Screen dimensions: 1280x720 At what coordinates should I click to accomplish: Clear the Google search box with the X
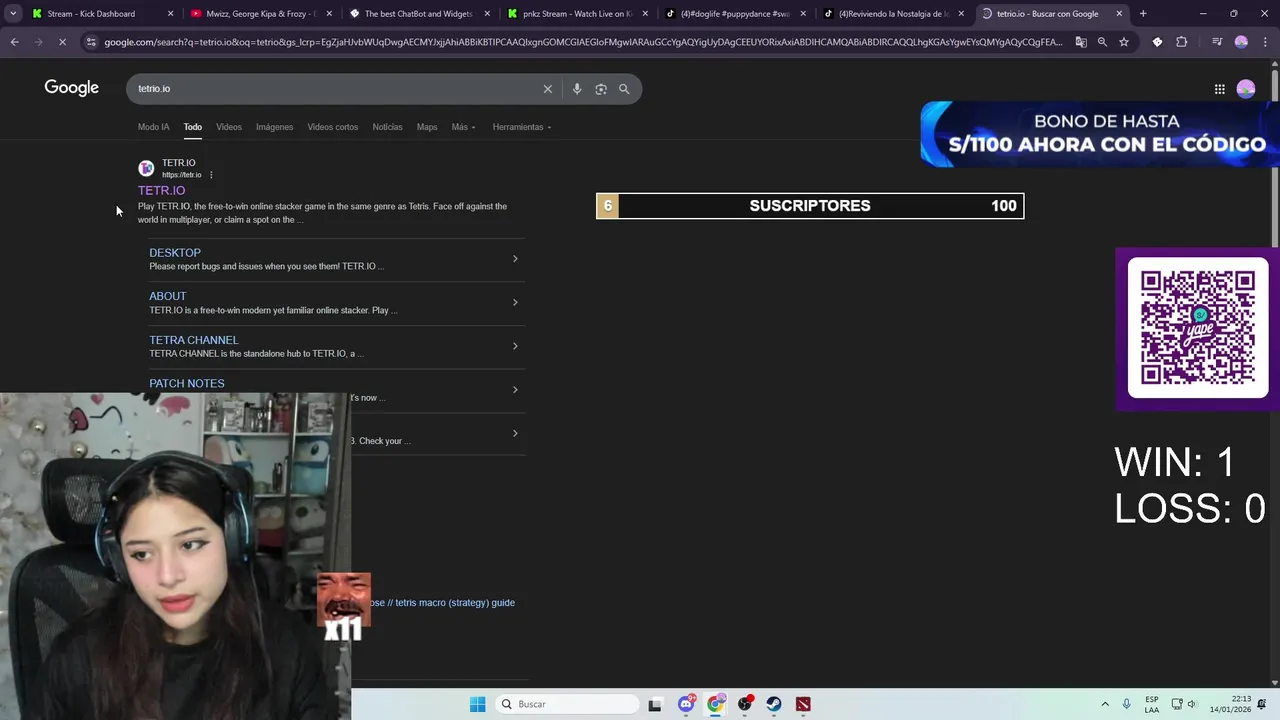[547, 89]
